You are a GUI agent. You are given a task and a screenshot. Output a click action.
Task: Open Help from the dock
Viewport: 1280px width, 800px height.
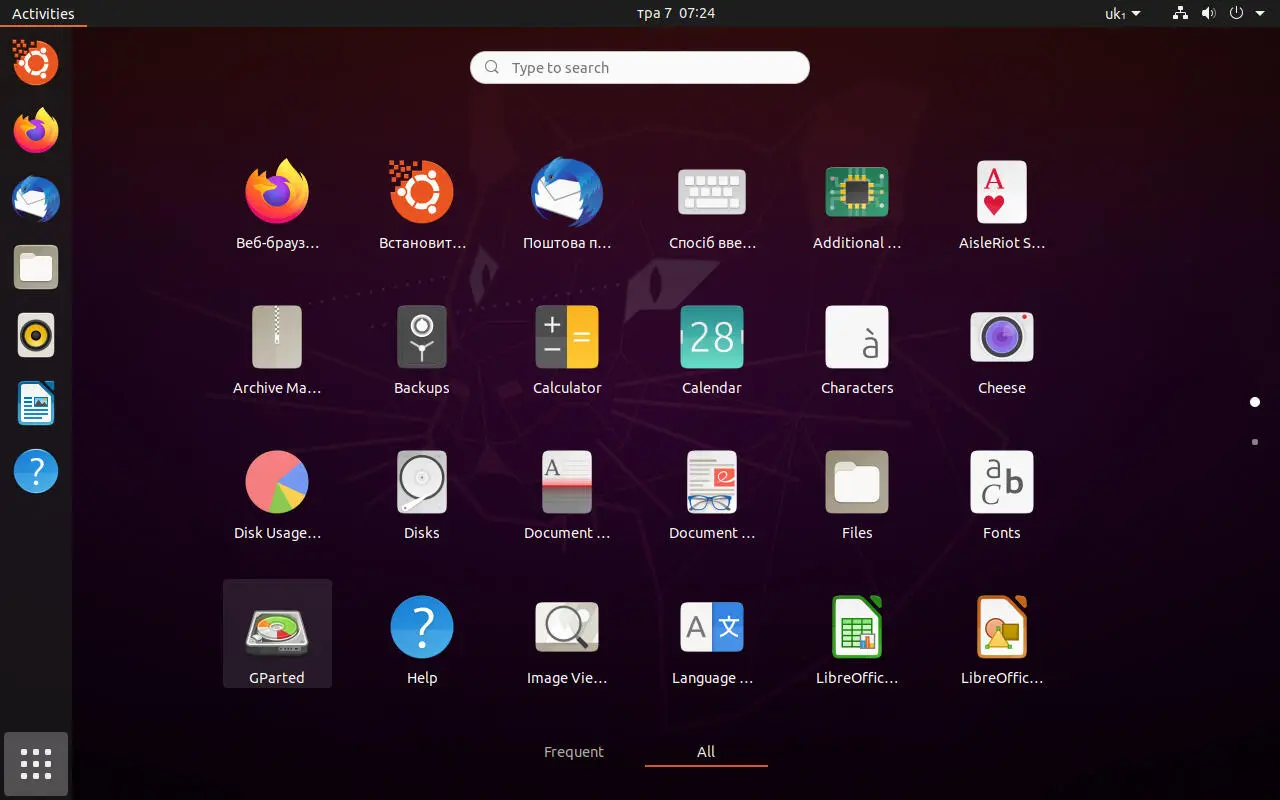36,471
